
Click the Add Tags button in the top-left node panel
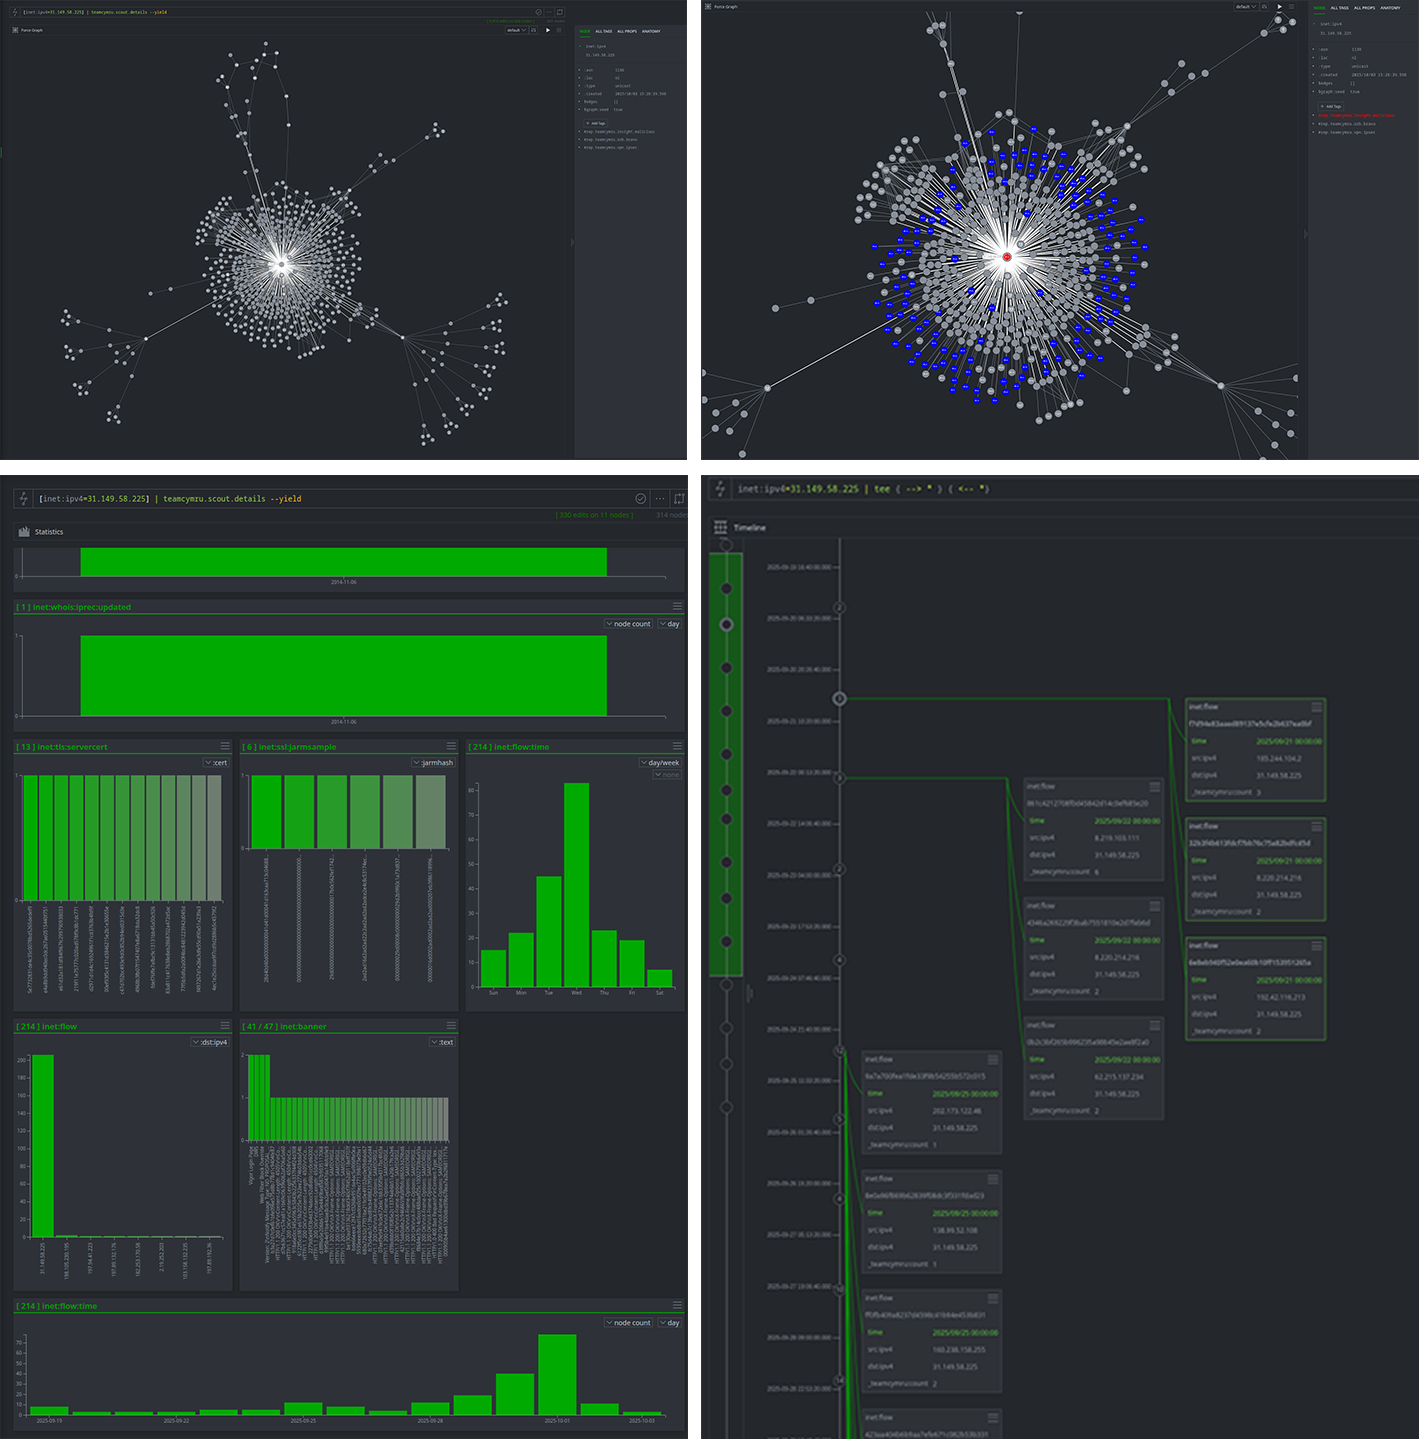click(596, 123)
